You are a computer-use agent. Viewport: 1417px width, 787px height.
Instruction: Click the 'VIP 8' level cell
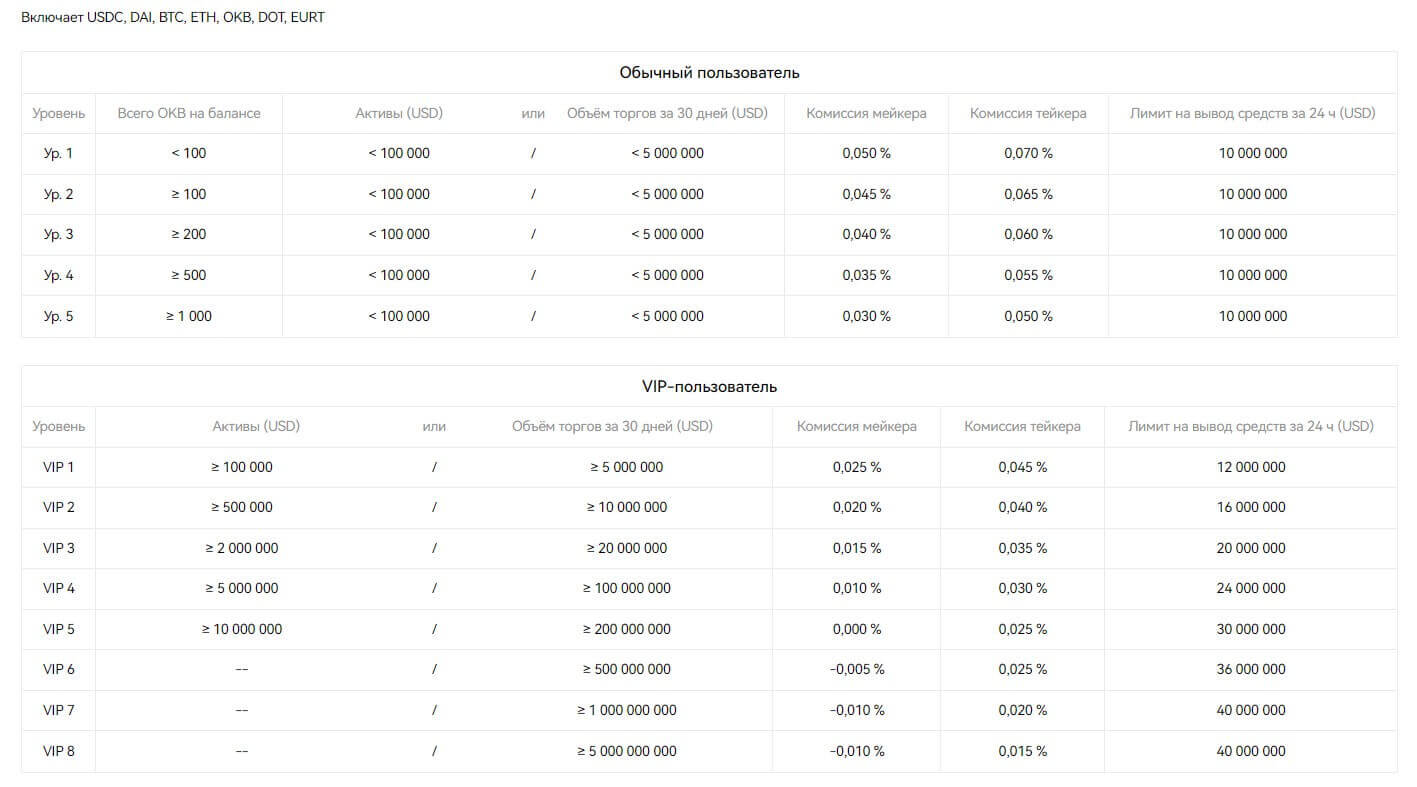pos(58,751)
